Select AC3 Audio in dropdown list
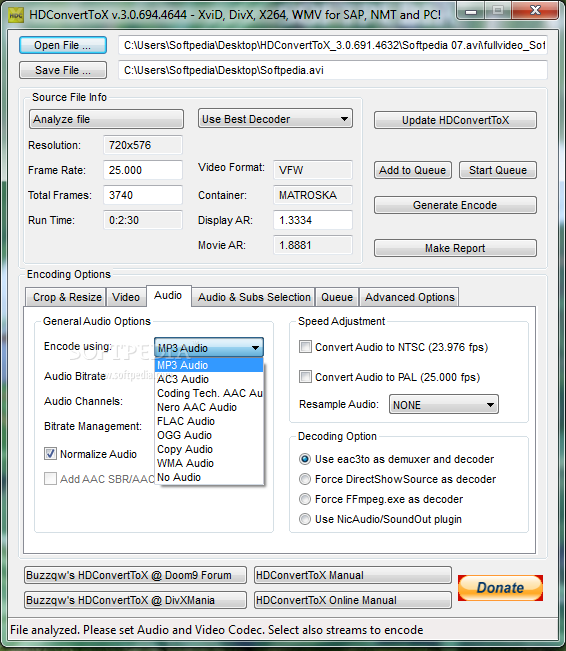The width and height of the screenshot is (566, 651). point(209,379)
